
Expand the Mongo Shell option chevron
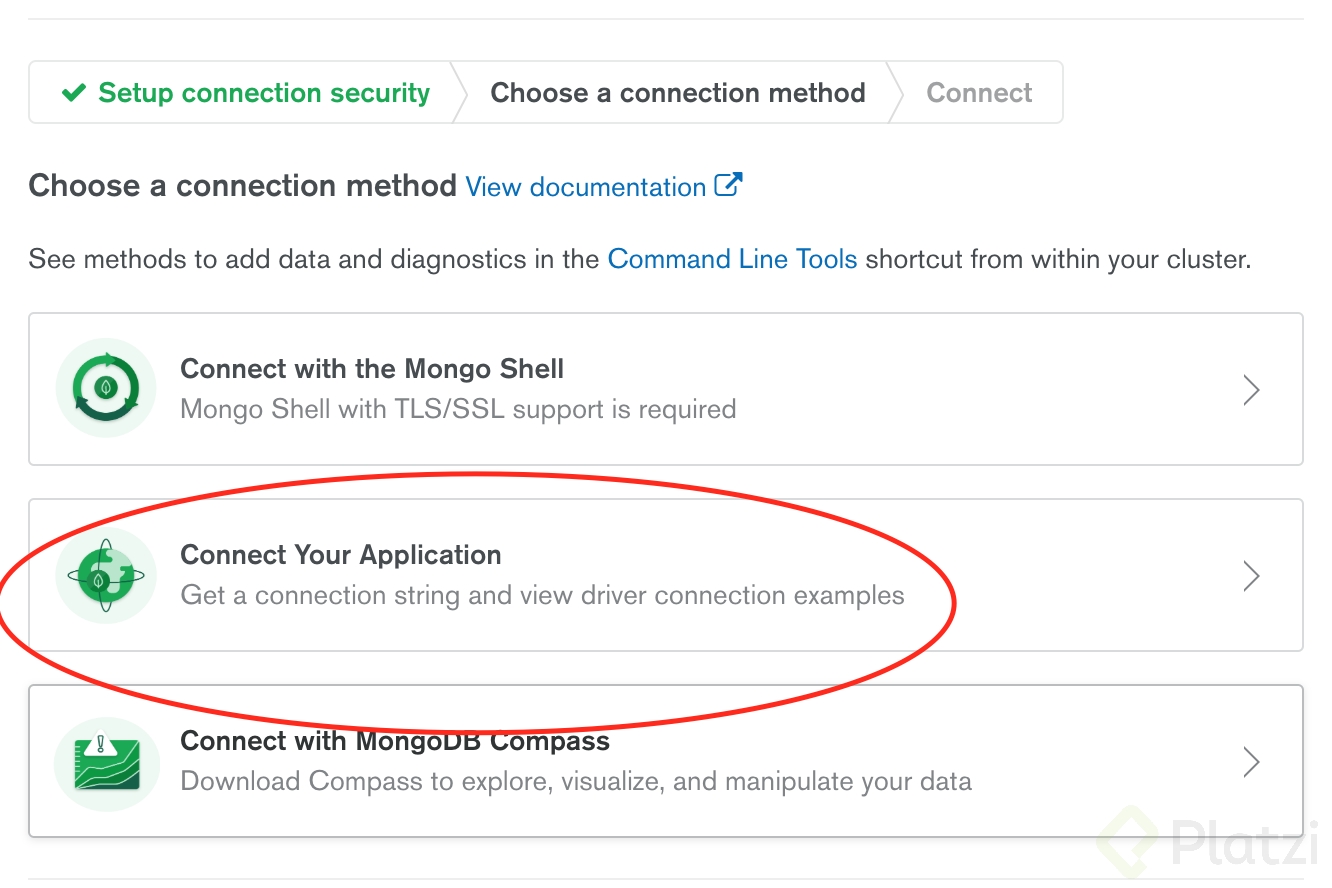point(1250,390)
